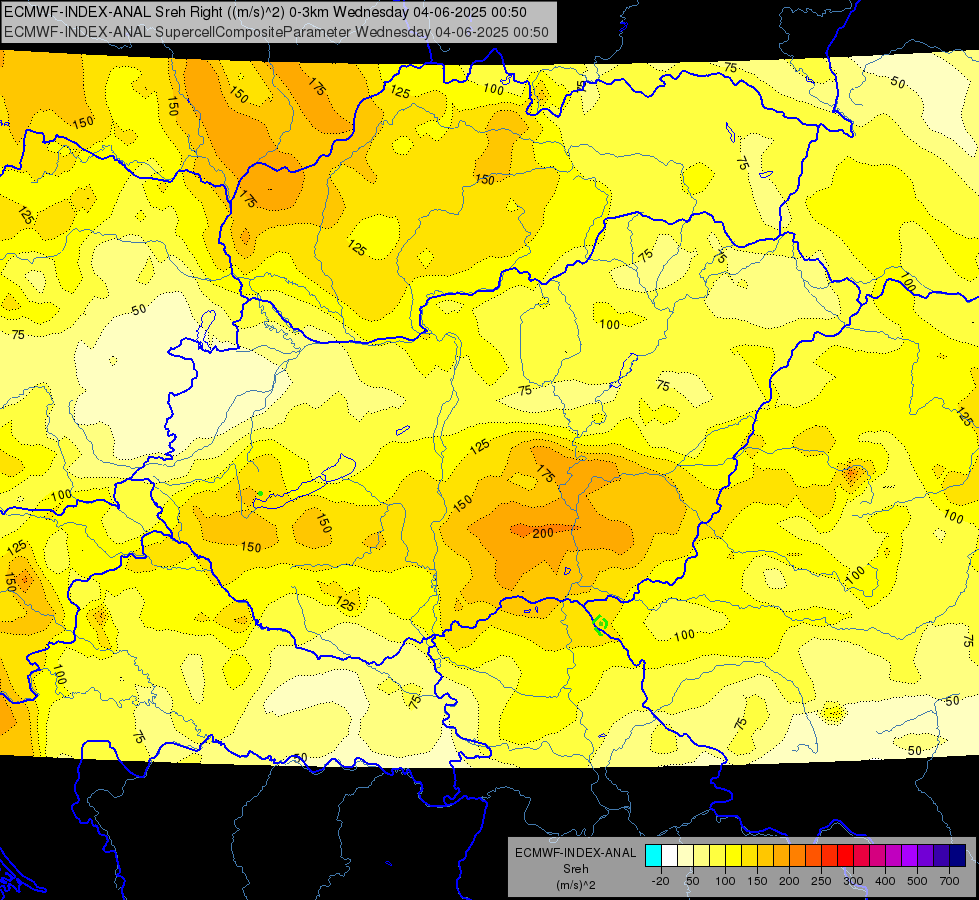Click the green ring marker on the border
This screenshot has width=979, height=900.
[601, 624]
